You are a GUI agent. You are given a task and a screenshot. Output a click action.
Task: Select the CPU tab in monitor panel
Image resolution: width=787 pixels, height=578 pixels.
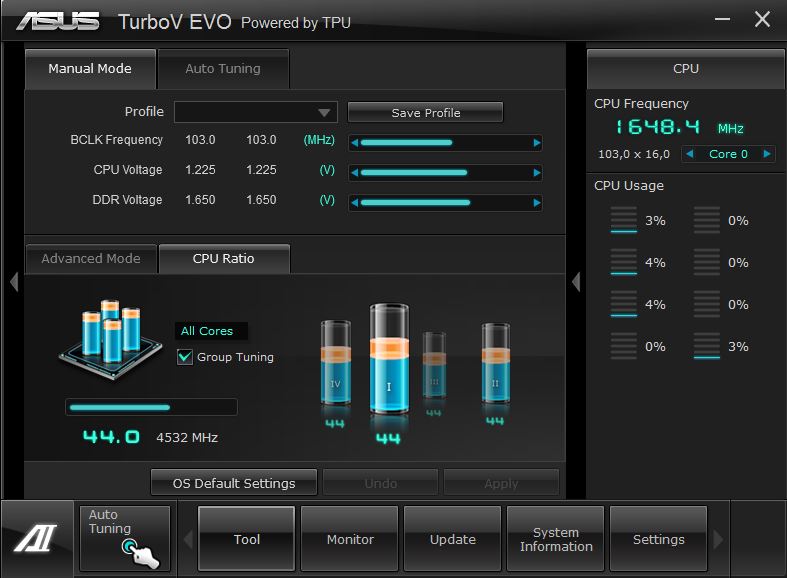coord(686,69)
